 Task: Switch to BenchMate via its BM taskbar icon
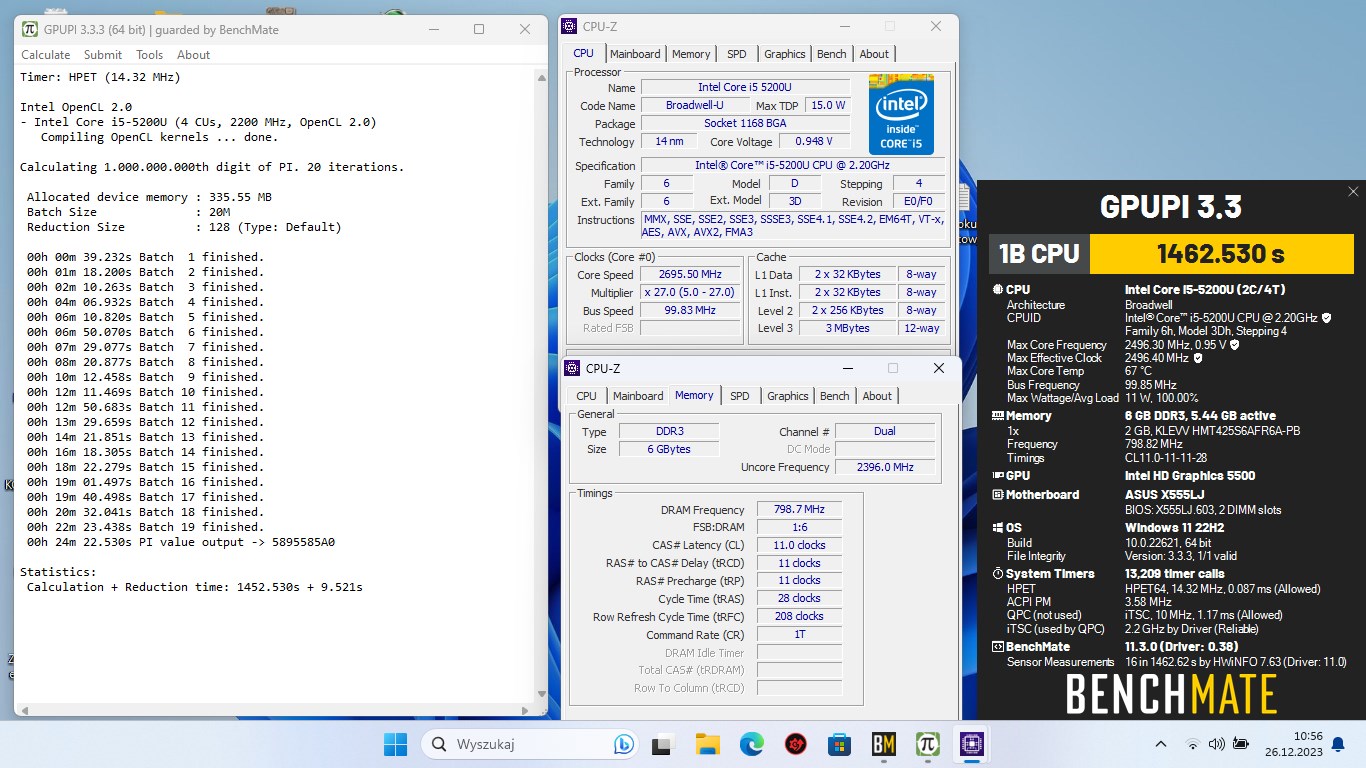click(x=883, y=745)
